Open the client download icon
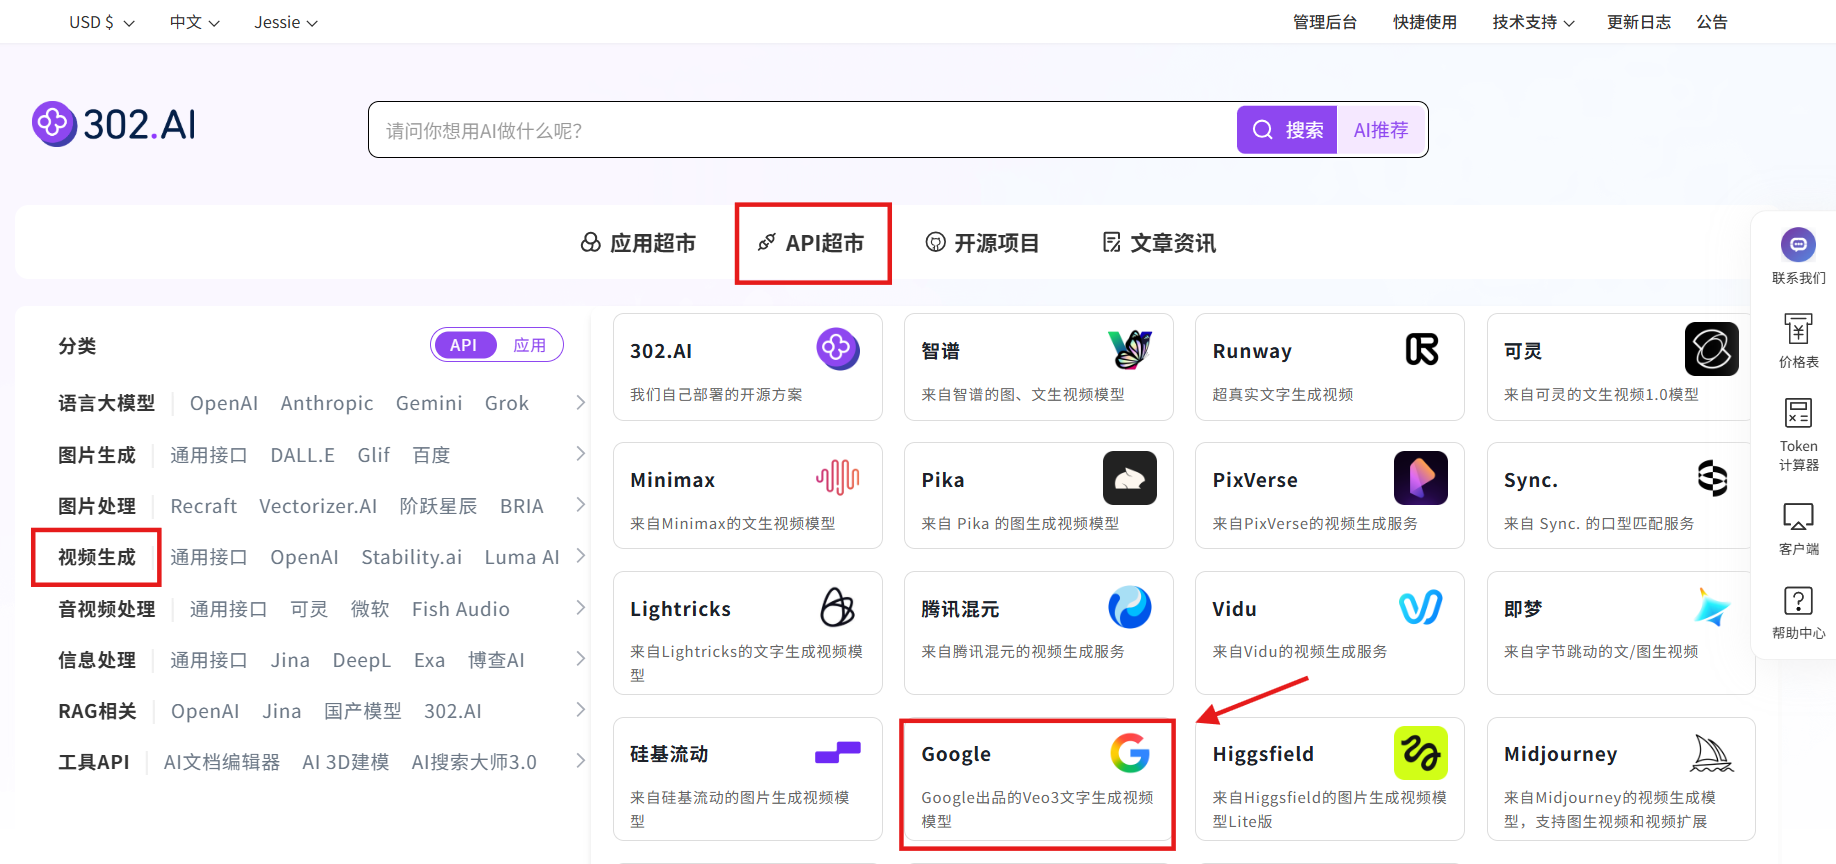This screenshot has height=864, width=1836. 1797,518
